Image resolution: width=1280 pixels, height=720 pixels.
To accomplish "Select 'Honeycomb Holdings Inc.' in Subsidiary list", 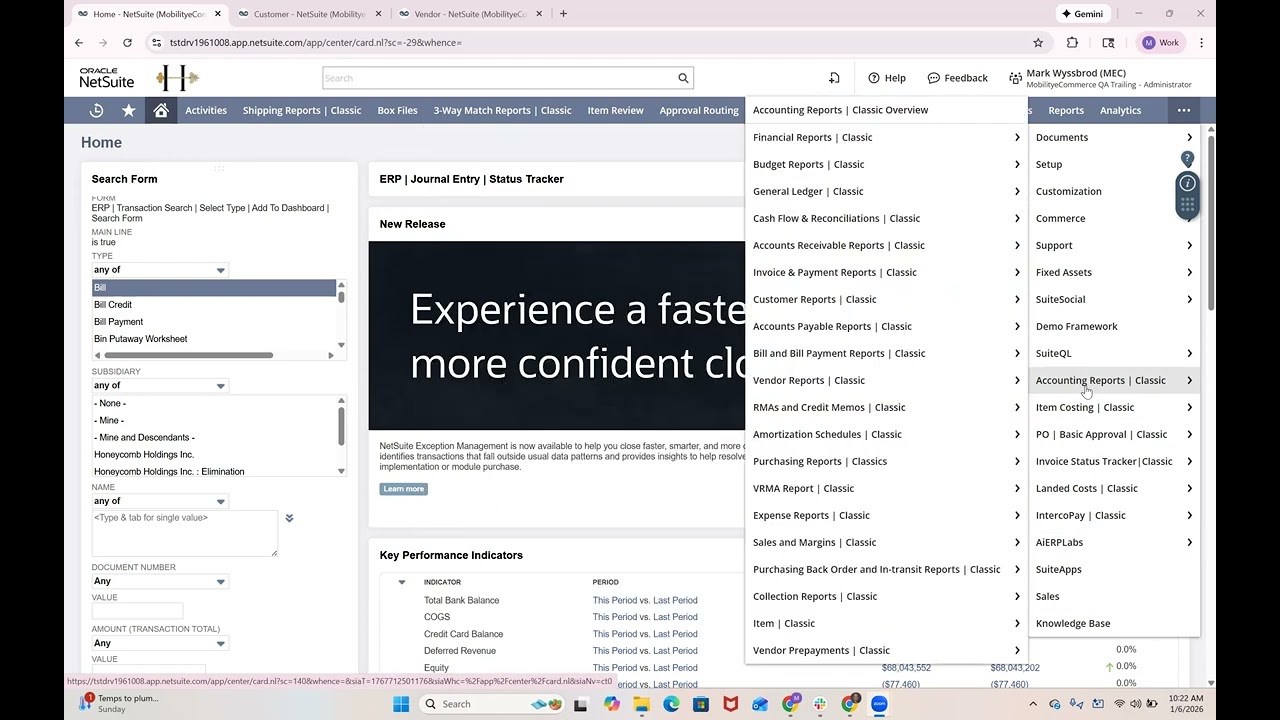I will 214,455.
